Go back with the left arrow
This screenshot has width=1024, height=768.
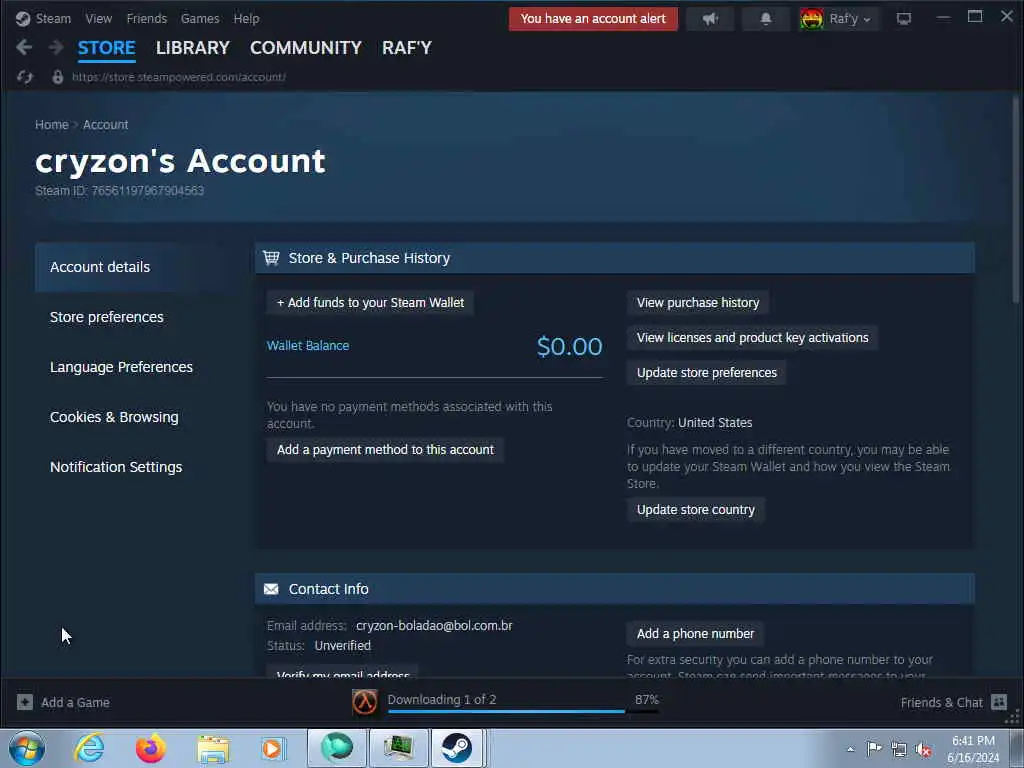click(24, 47)
